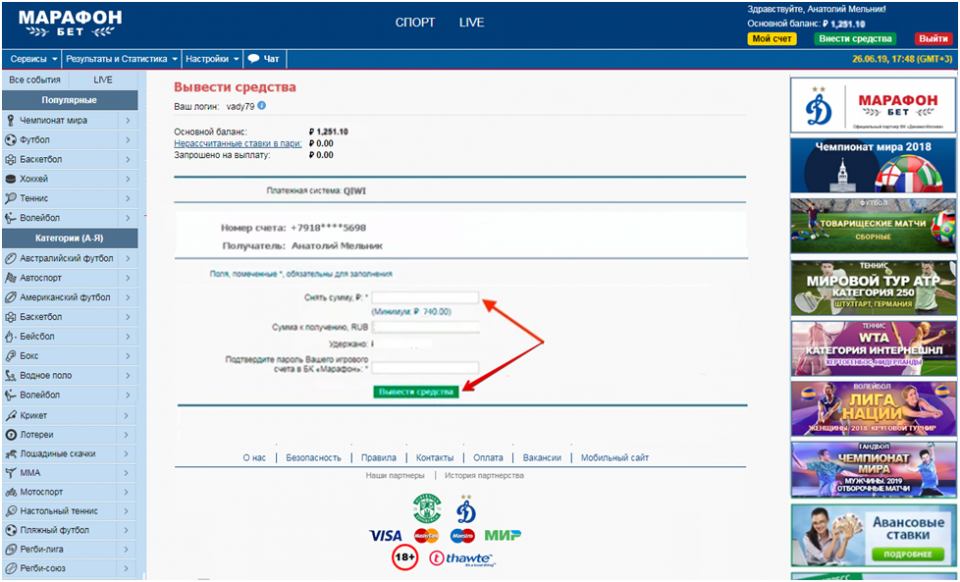Open the Сервисы dropdown menu

[x=33, y=59]
